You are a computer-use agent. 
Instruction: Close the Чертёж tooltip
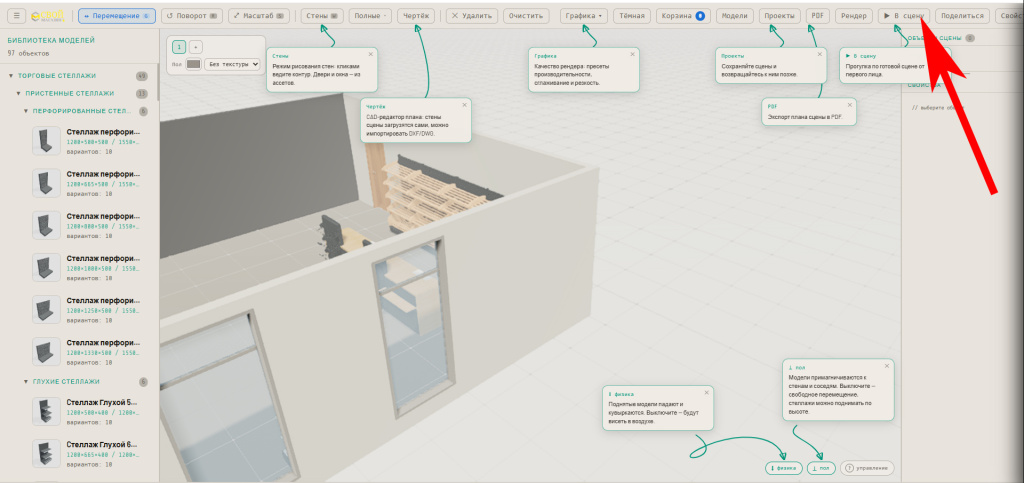[x=464, y=104]
